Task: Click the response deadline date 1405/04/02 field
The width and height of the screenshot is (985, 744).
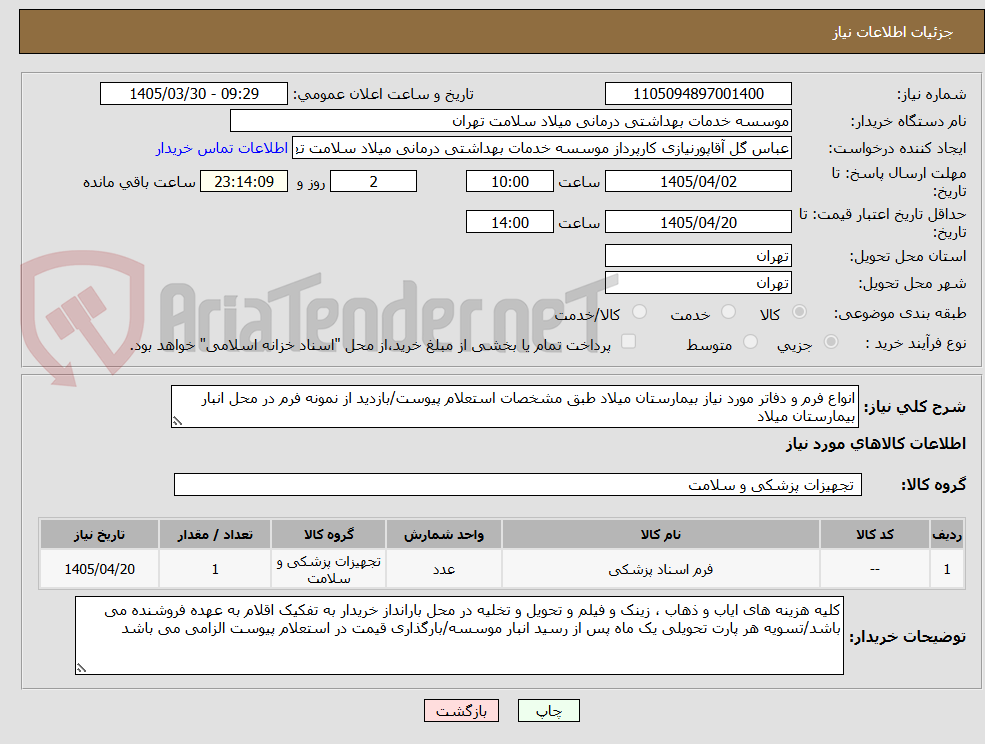Action: pyautogui.click(x=698, y=182)
